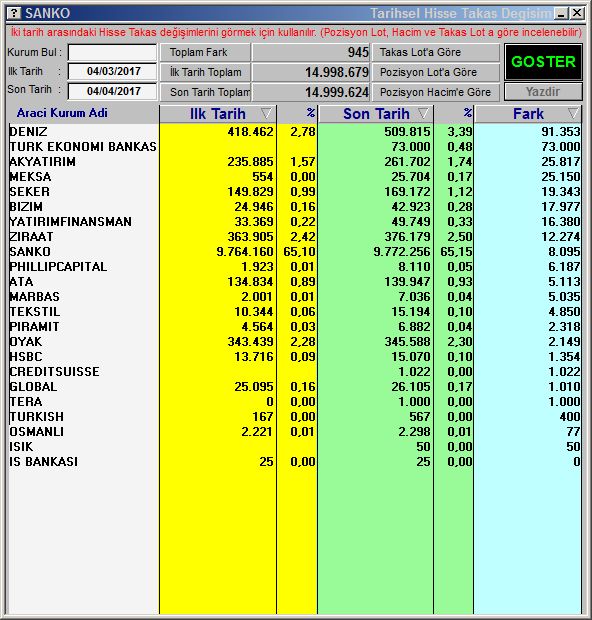The image size is (592, 620).
Task: Sort by Fark column triangle
Action: [x=573, y=114]
